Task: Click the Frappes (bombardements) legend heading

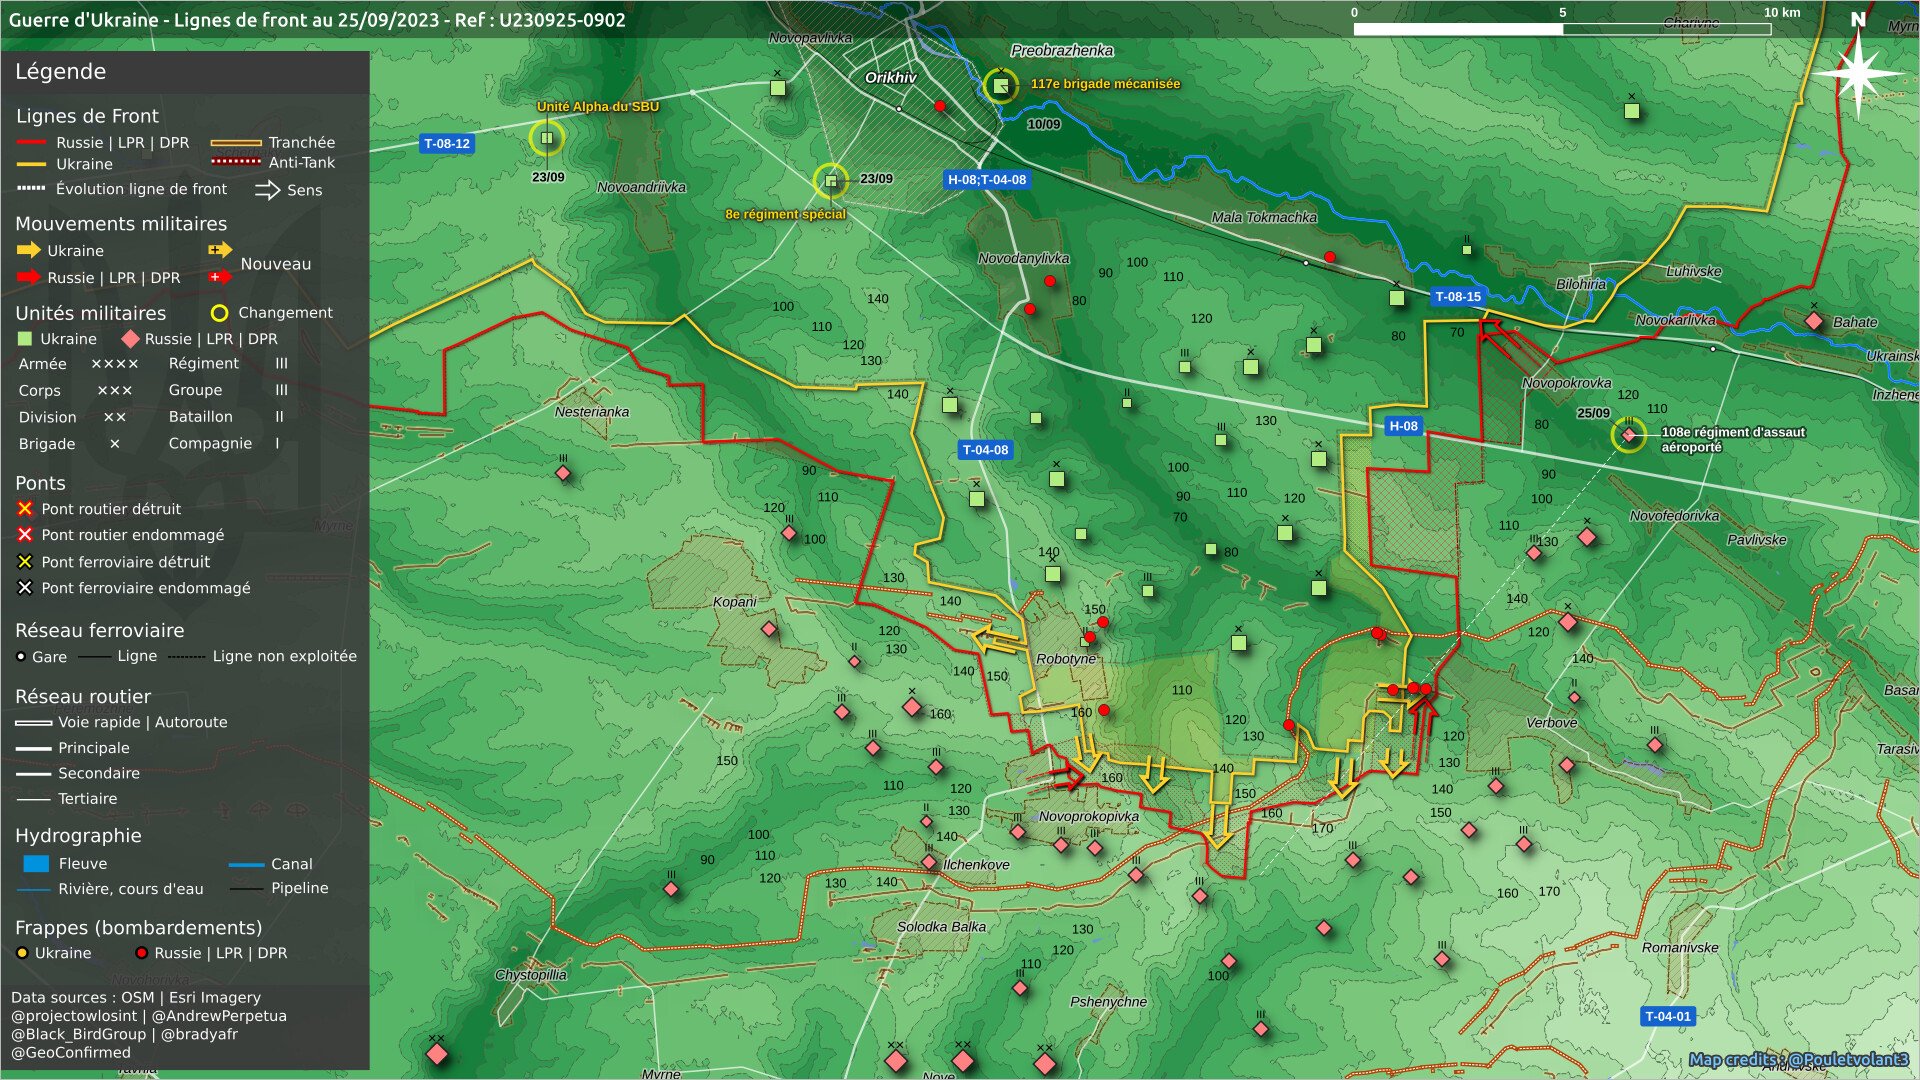Action: [138, 928]
